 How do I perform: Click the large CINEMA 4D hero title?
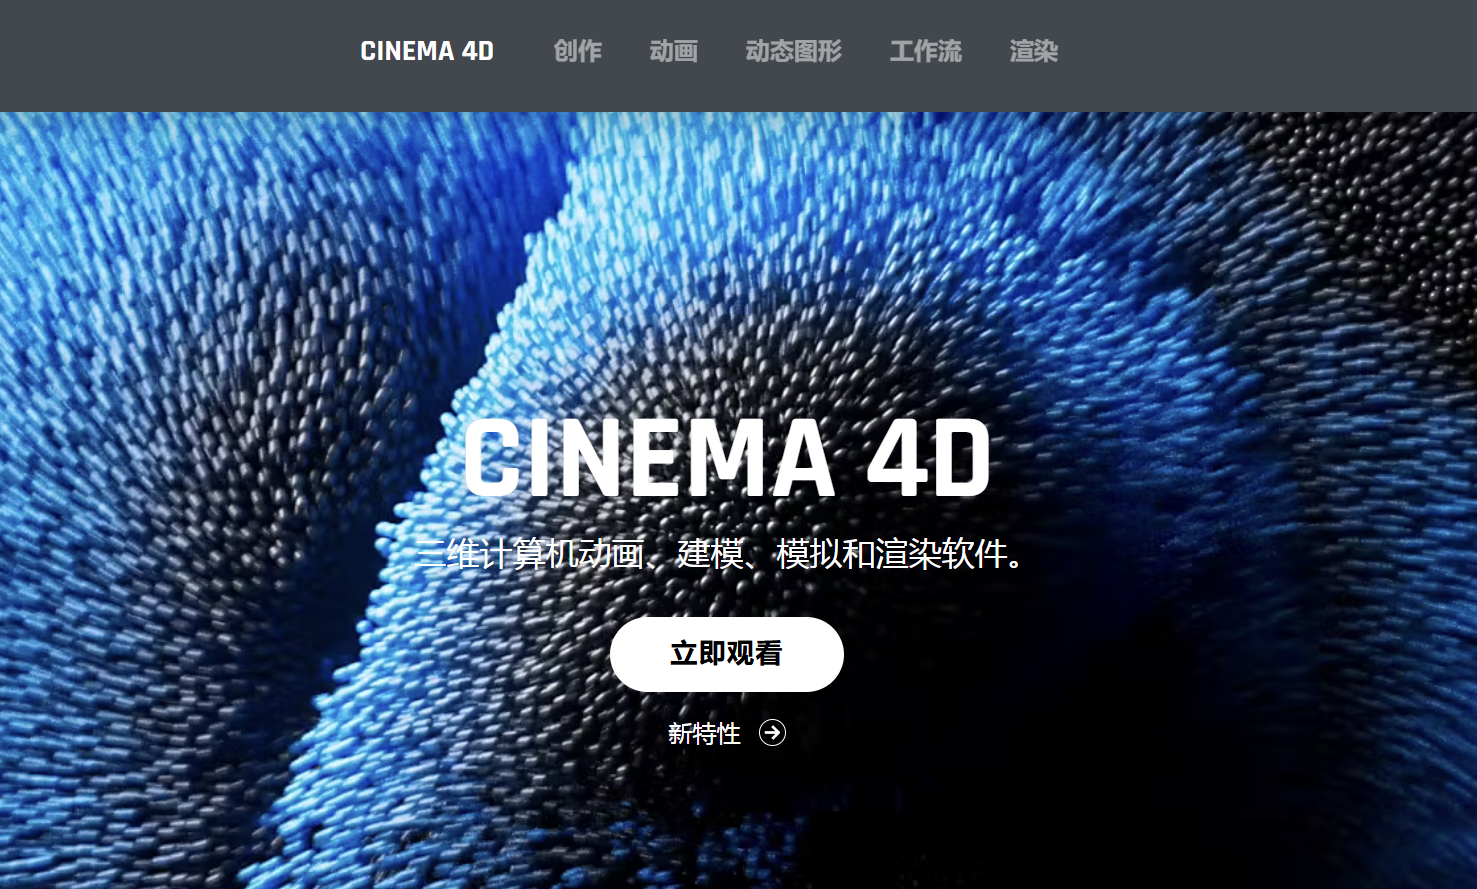[x=727, y=458]
